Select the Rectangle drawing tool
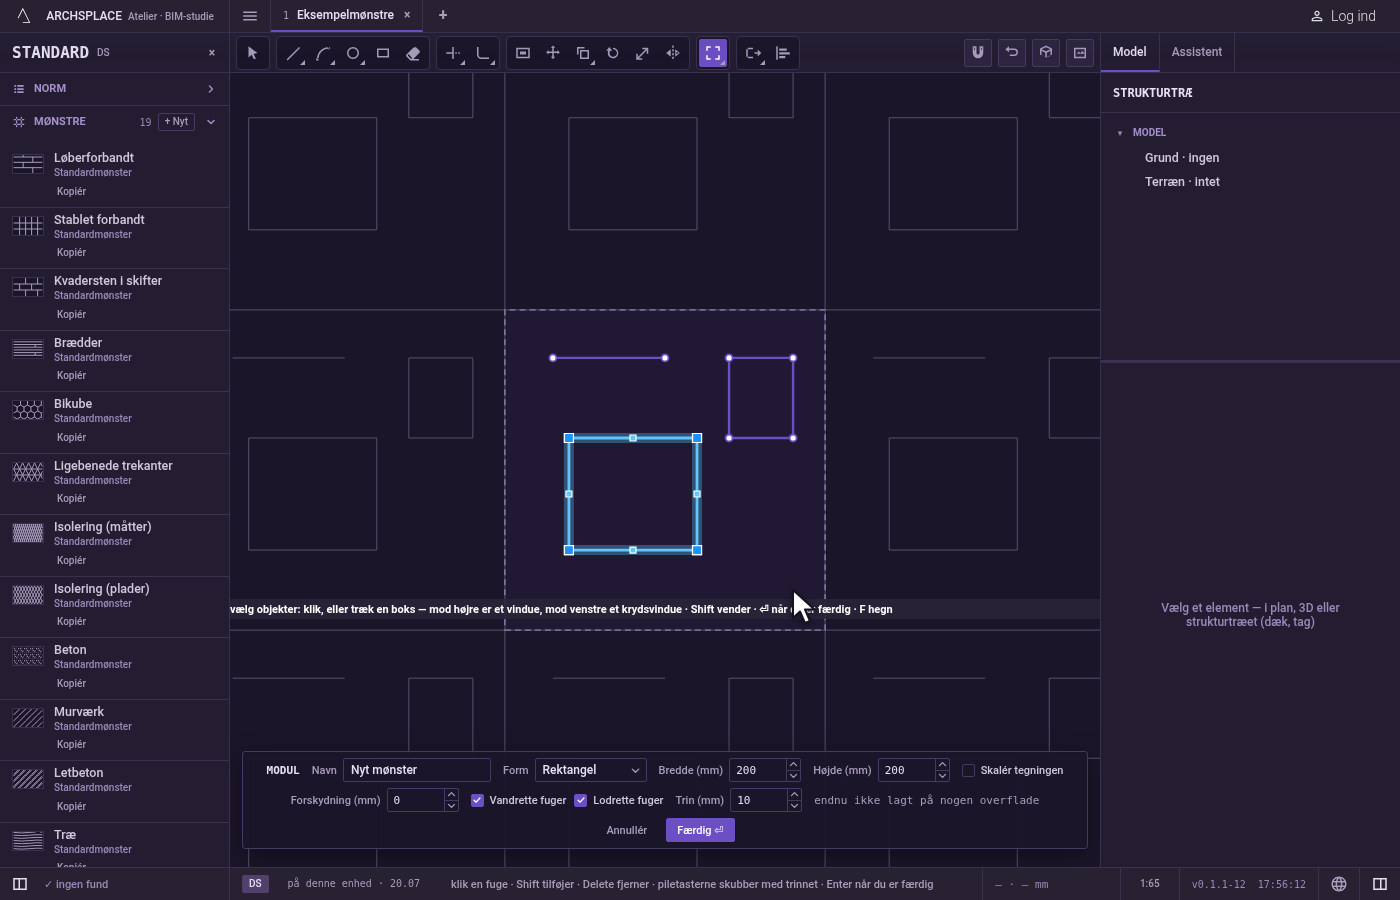 click(383, 53)
